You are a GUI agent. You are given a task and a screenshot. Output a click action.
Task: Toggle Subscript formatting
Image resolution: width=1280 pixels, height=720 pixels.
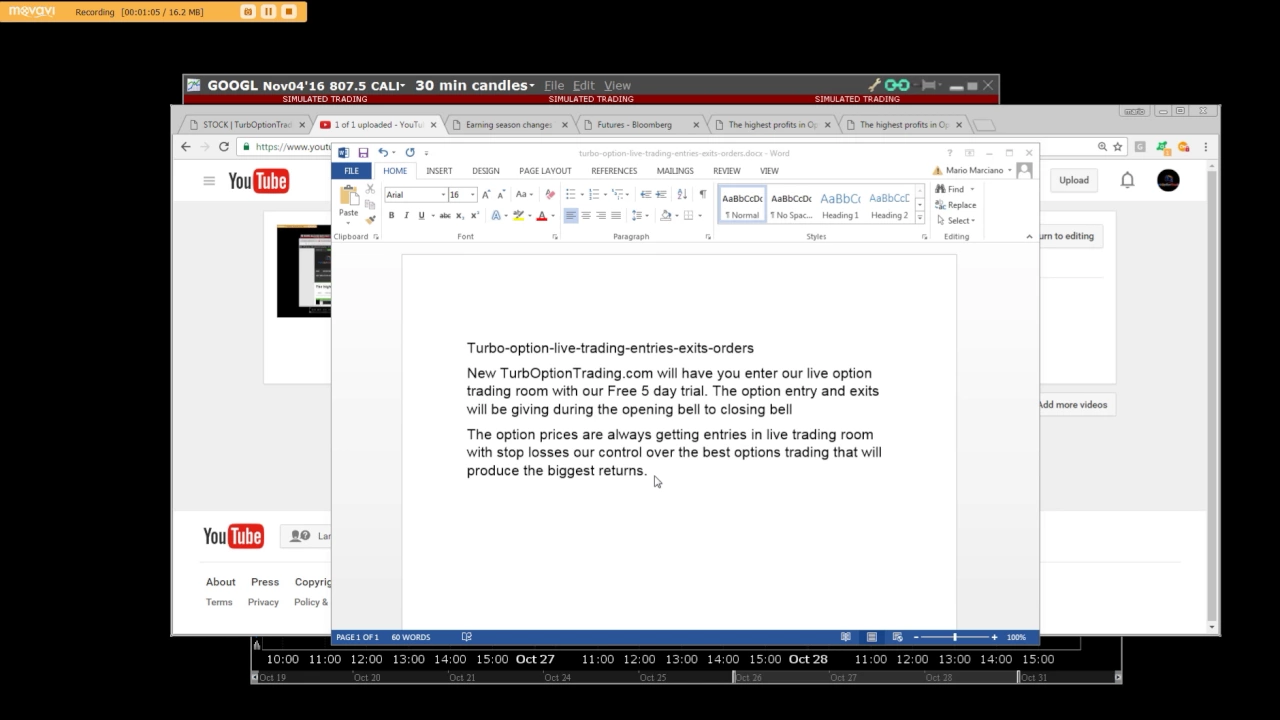460,215
